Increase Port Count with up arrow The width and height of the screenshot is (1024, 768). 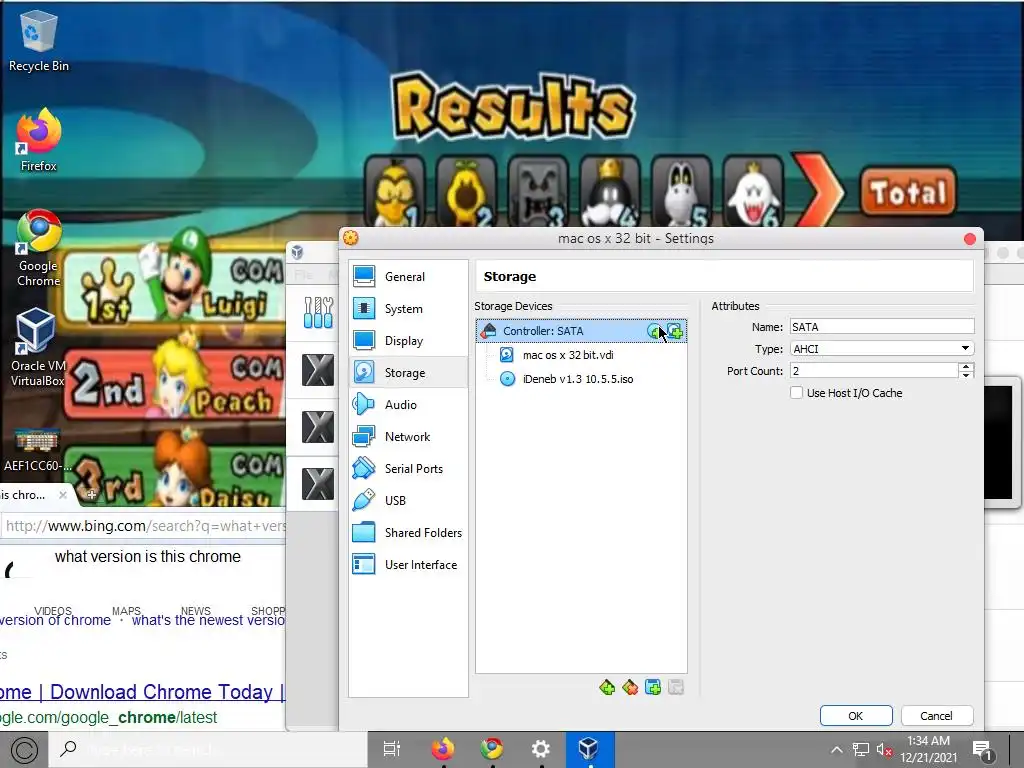966,366
